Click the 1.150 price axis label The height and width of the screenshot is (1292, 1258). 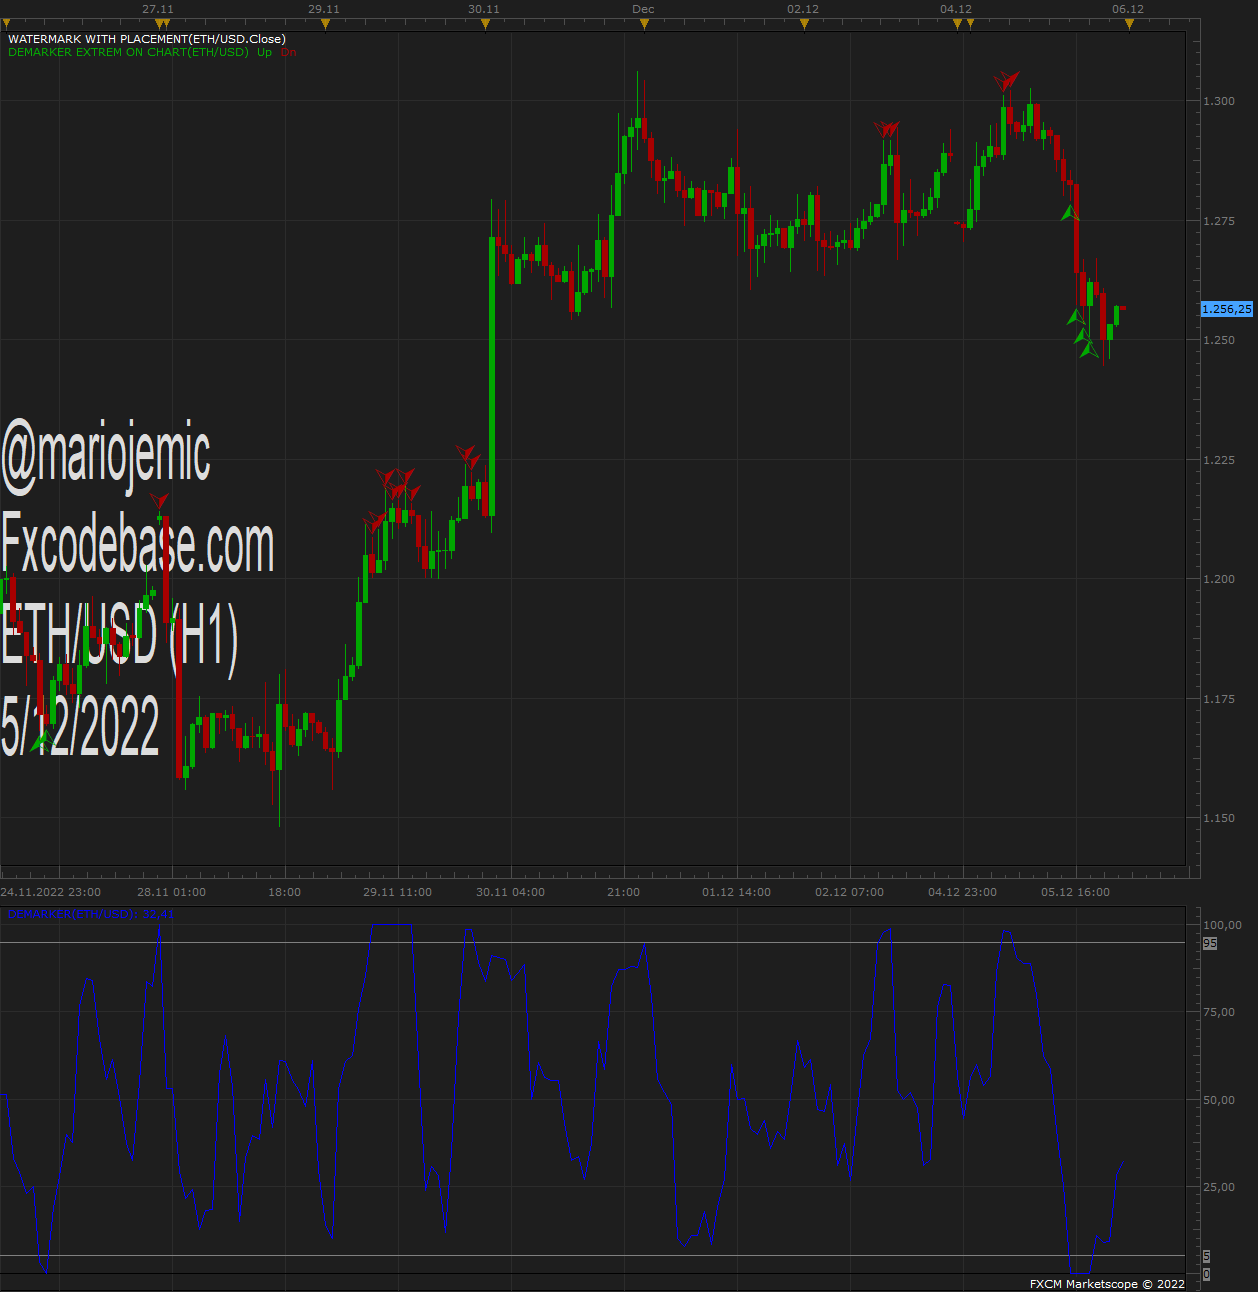pyautogui.click(x=1218, y=818)
